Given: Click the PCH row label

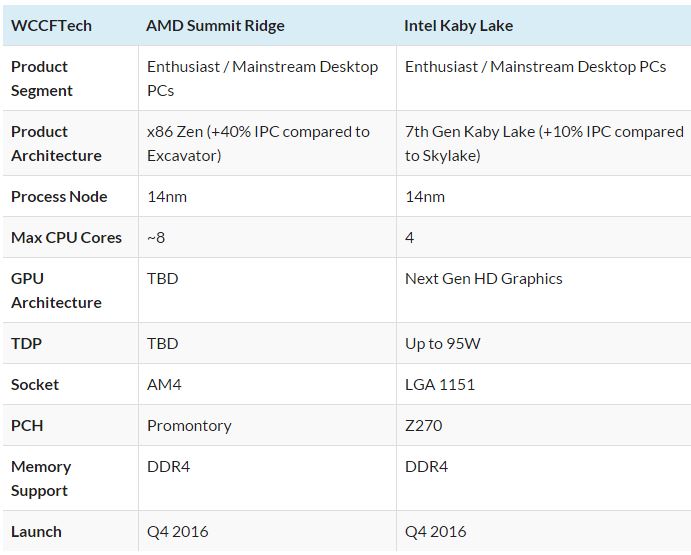Looking at the screenshot, I should (27, 425).
